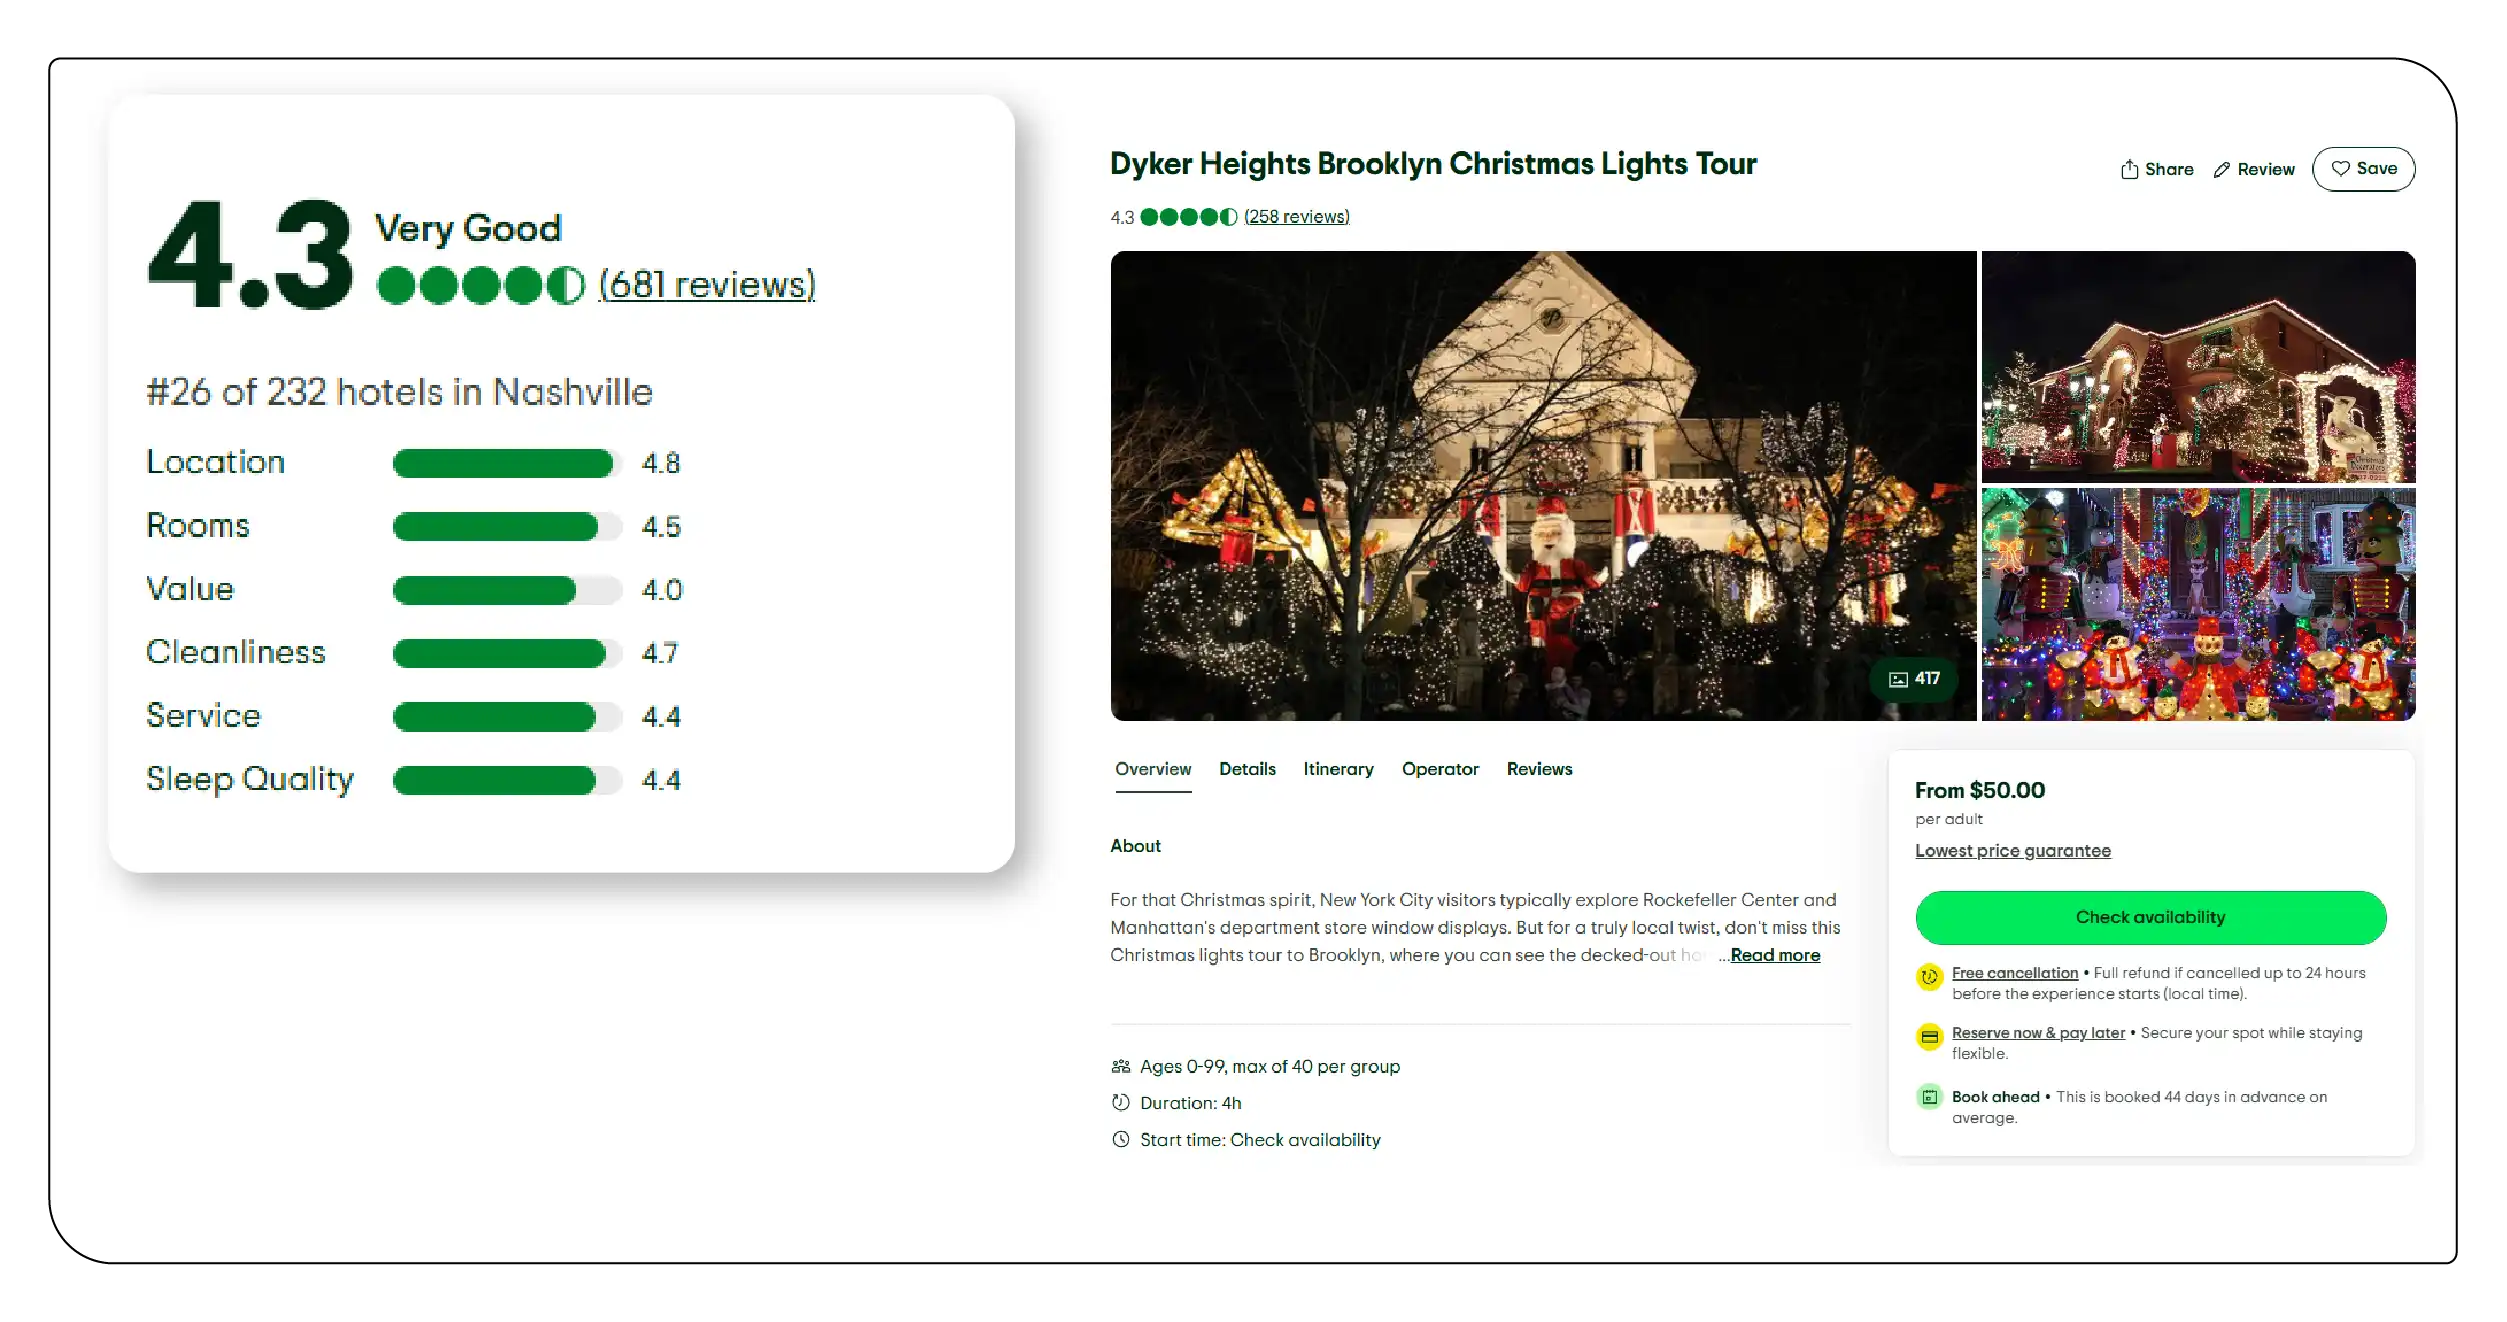Image resolution: width=2507 pixels, height=1322 pixels.
Task: Open the 258 reviews link
Action: click(1296, 216)
